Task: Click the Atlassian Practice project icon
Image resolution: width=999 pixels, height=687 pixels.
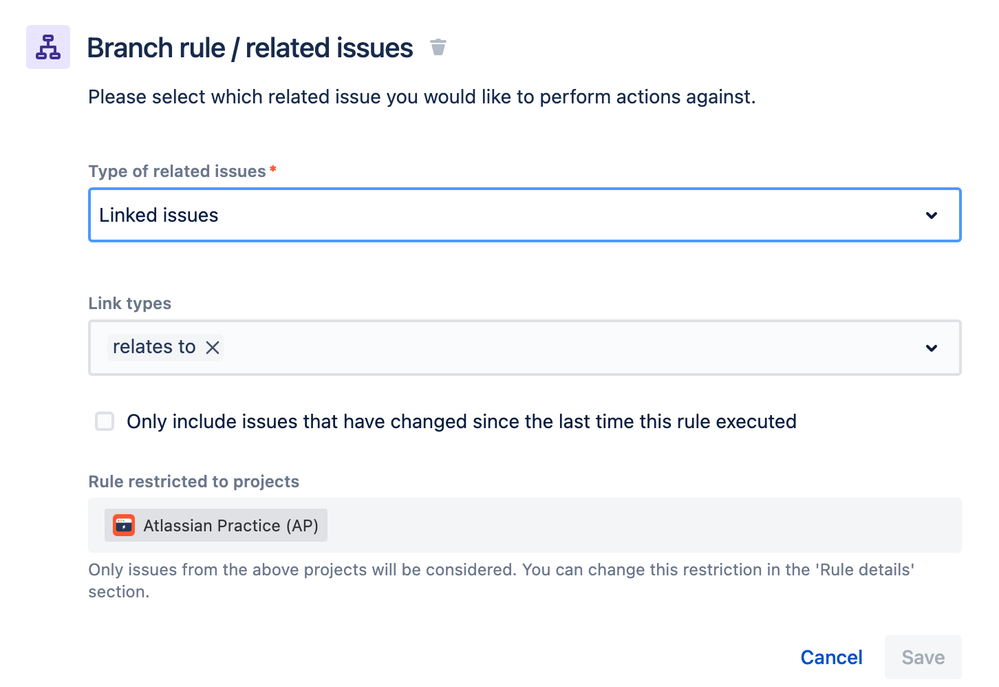Action: [x=124, y=525]
